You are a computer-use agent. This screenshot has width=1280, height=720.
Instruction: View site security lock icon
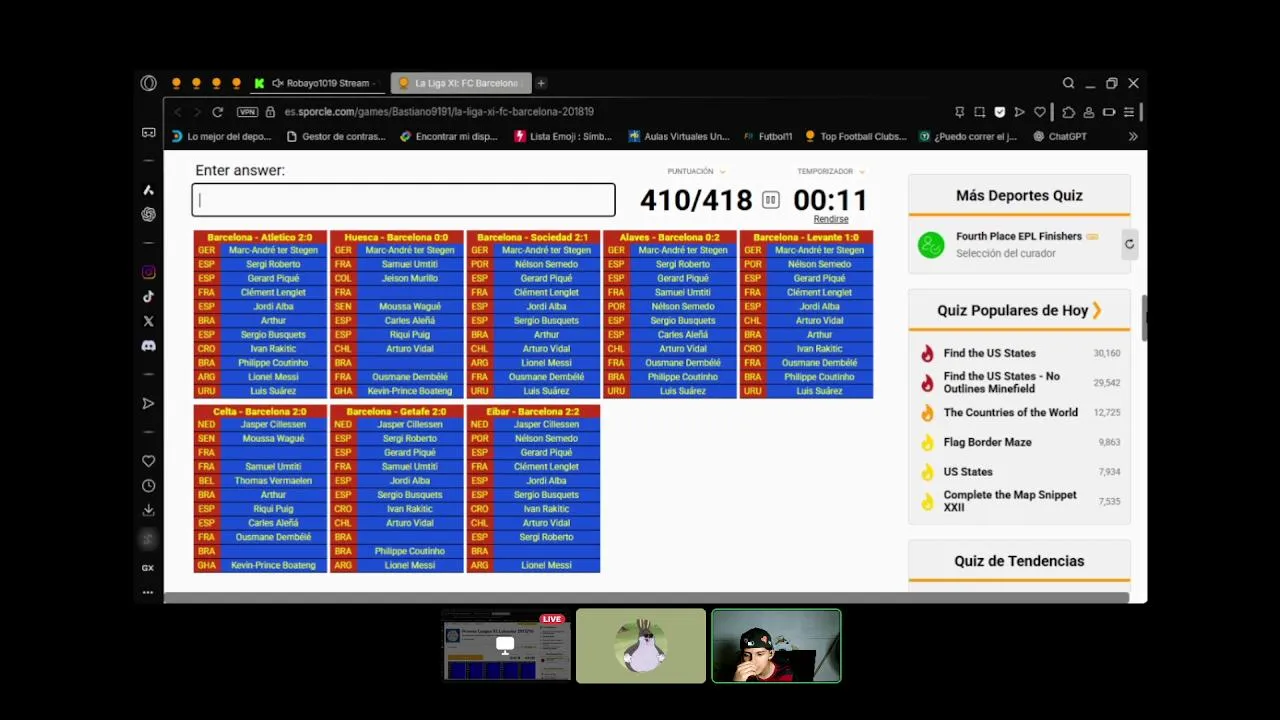coord(270,112)
